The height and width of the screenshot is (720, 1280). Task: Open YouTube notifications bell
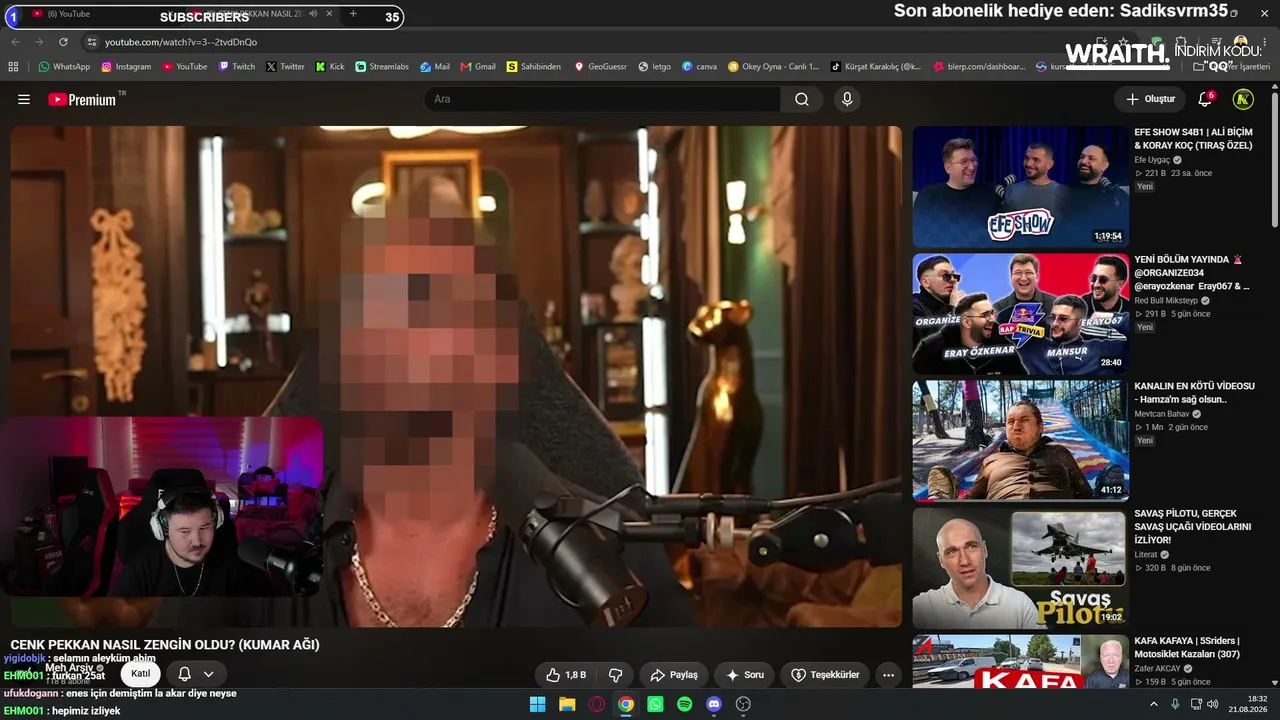pyautogui.click(x=1205, y=100)
